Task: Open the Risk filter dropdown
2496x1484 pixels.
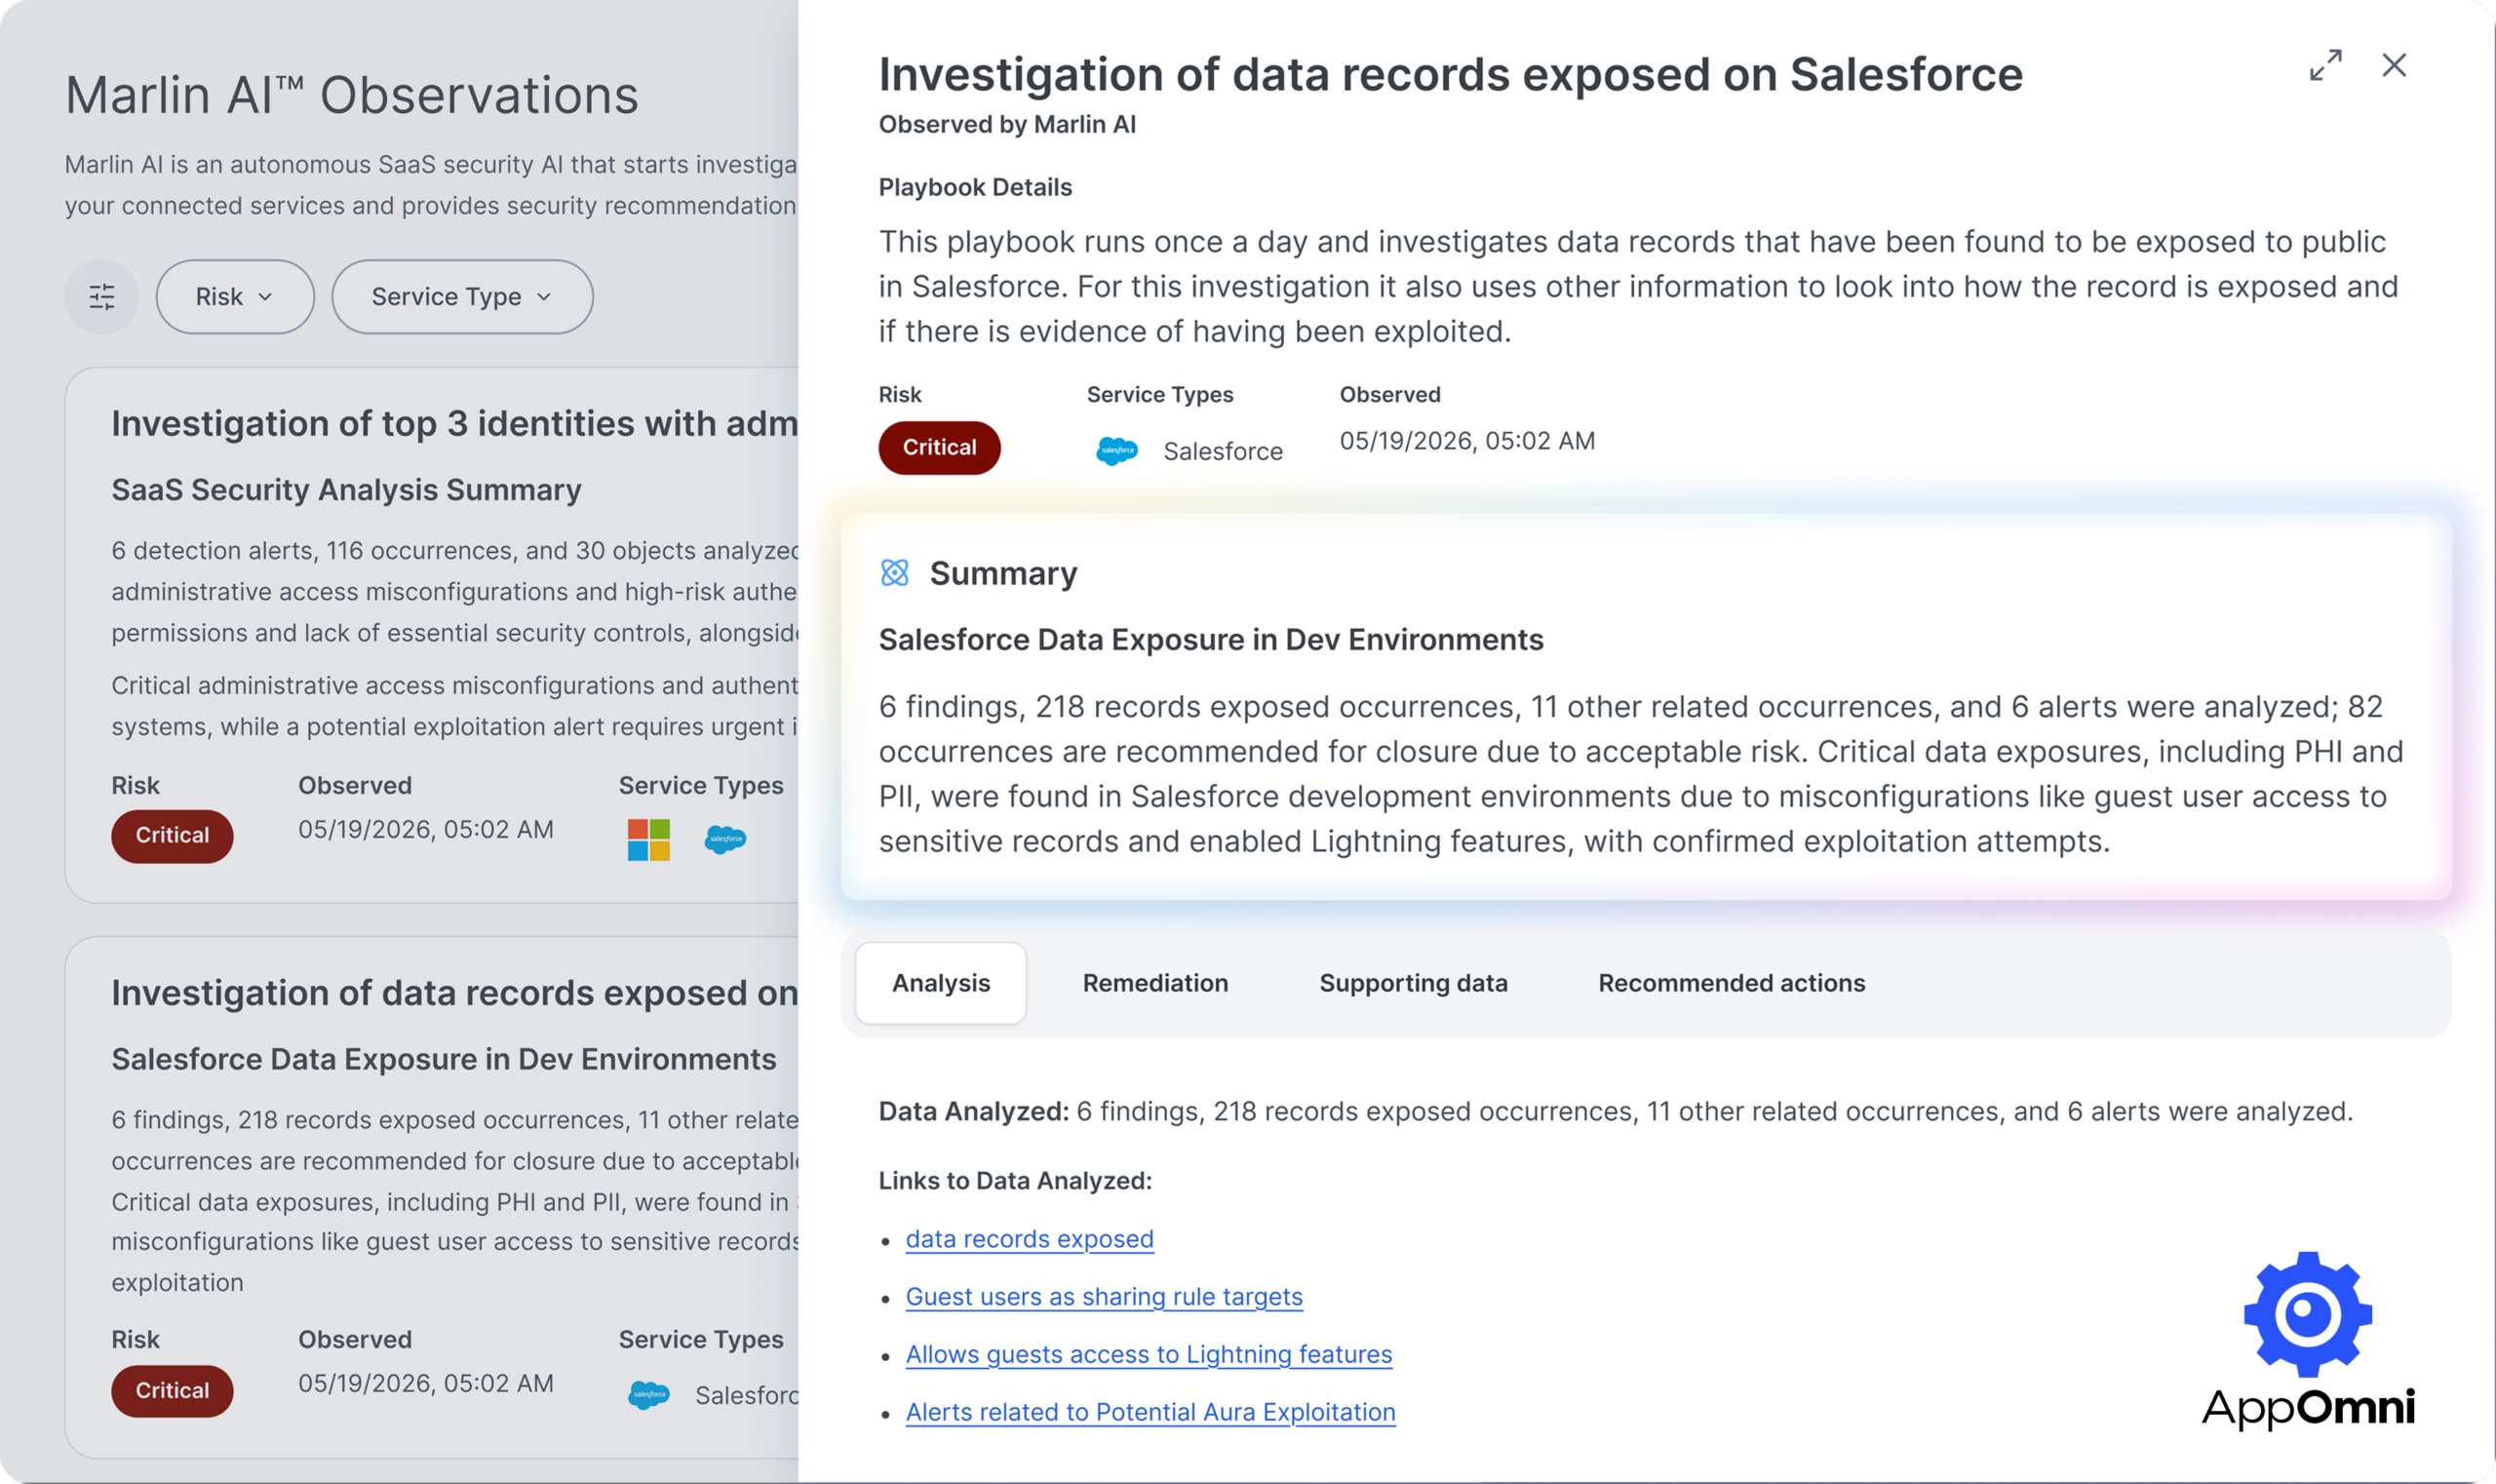Action: click(235, 297)
